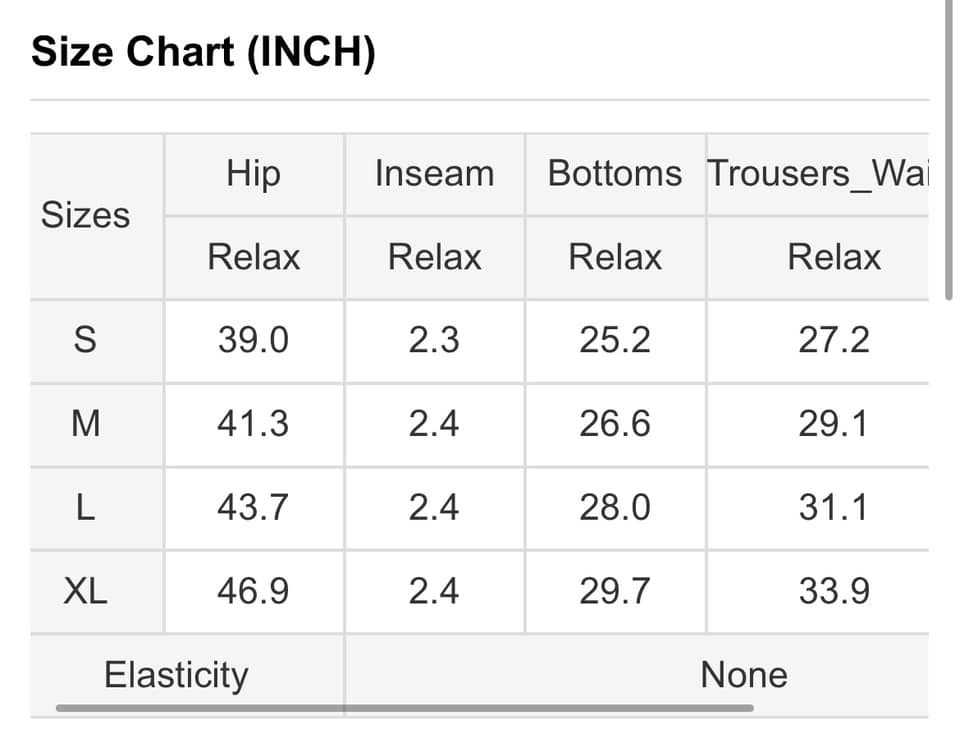Select the S size row label
960x748 pixels.
pyautogui.click(x=85, y=341)
